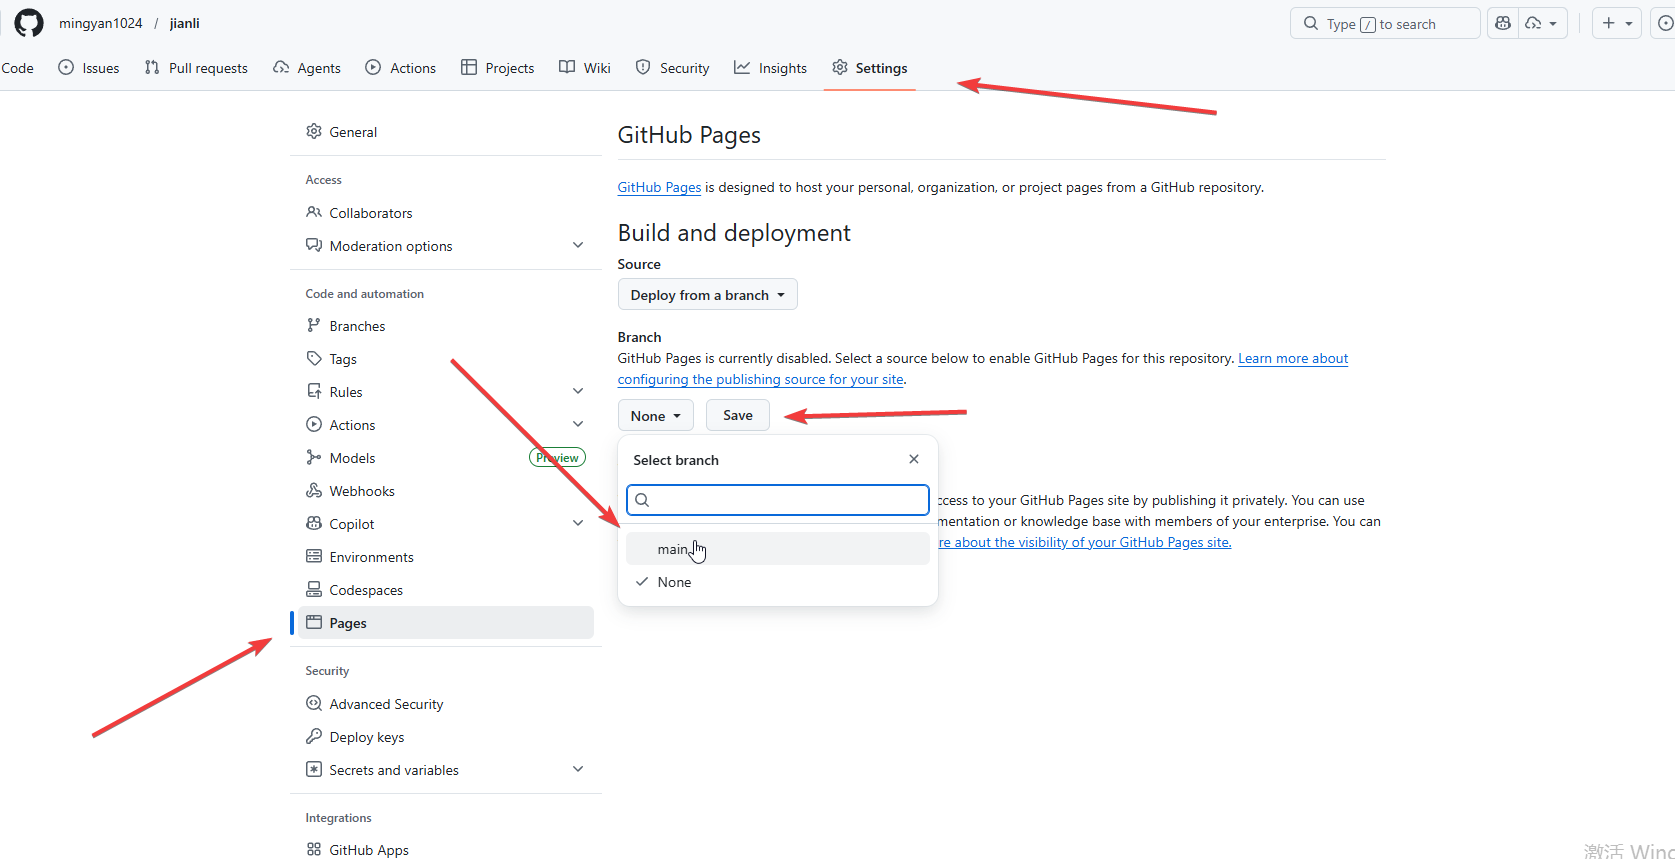Open the GitHub Pages documentation link
The height and width of the screenshot is (859, 1675).
[659, 187]
